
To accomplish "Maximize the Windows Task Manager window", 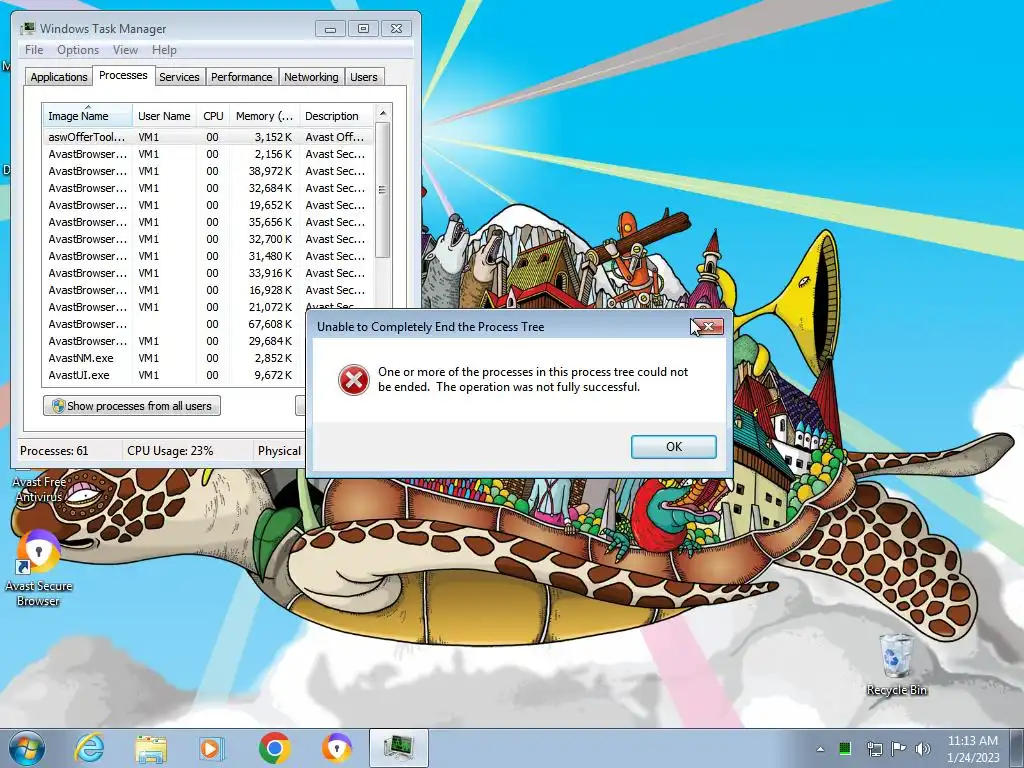I will pos(363,29).
